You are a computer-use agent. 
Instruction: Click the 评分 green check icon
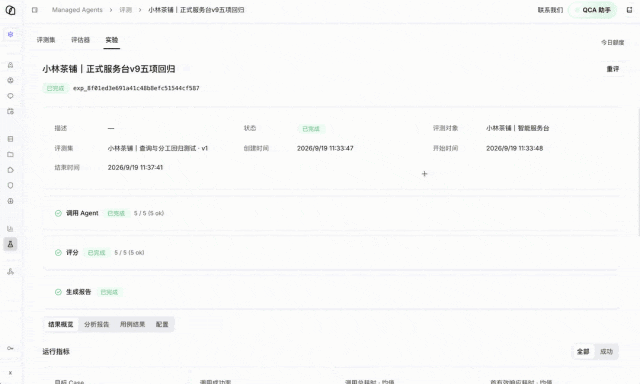pos(58,253)
